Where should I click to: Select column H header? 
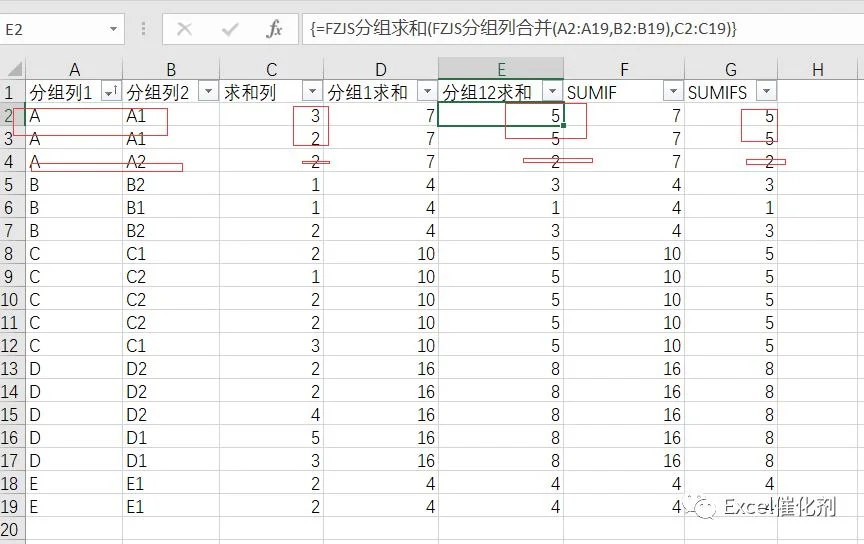[x=818, y=69]
